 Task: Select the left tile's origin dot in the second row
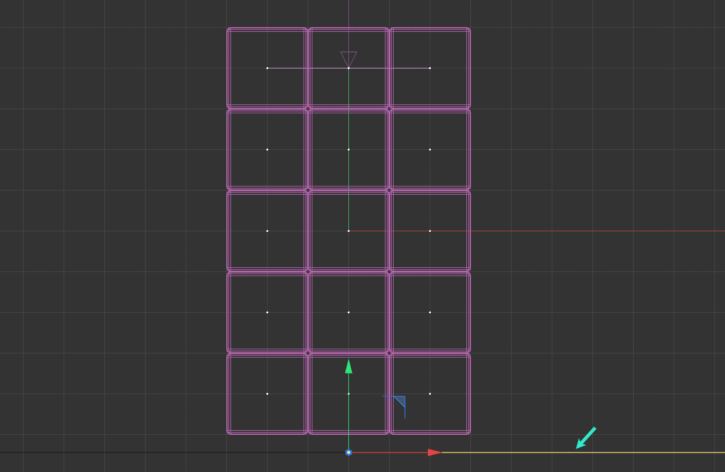pyautogui.click(x=267, y=149)
